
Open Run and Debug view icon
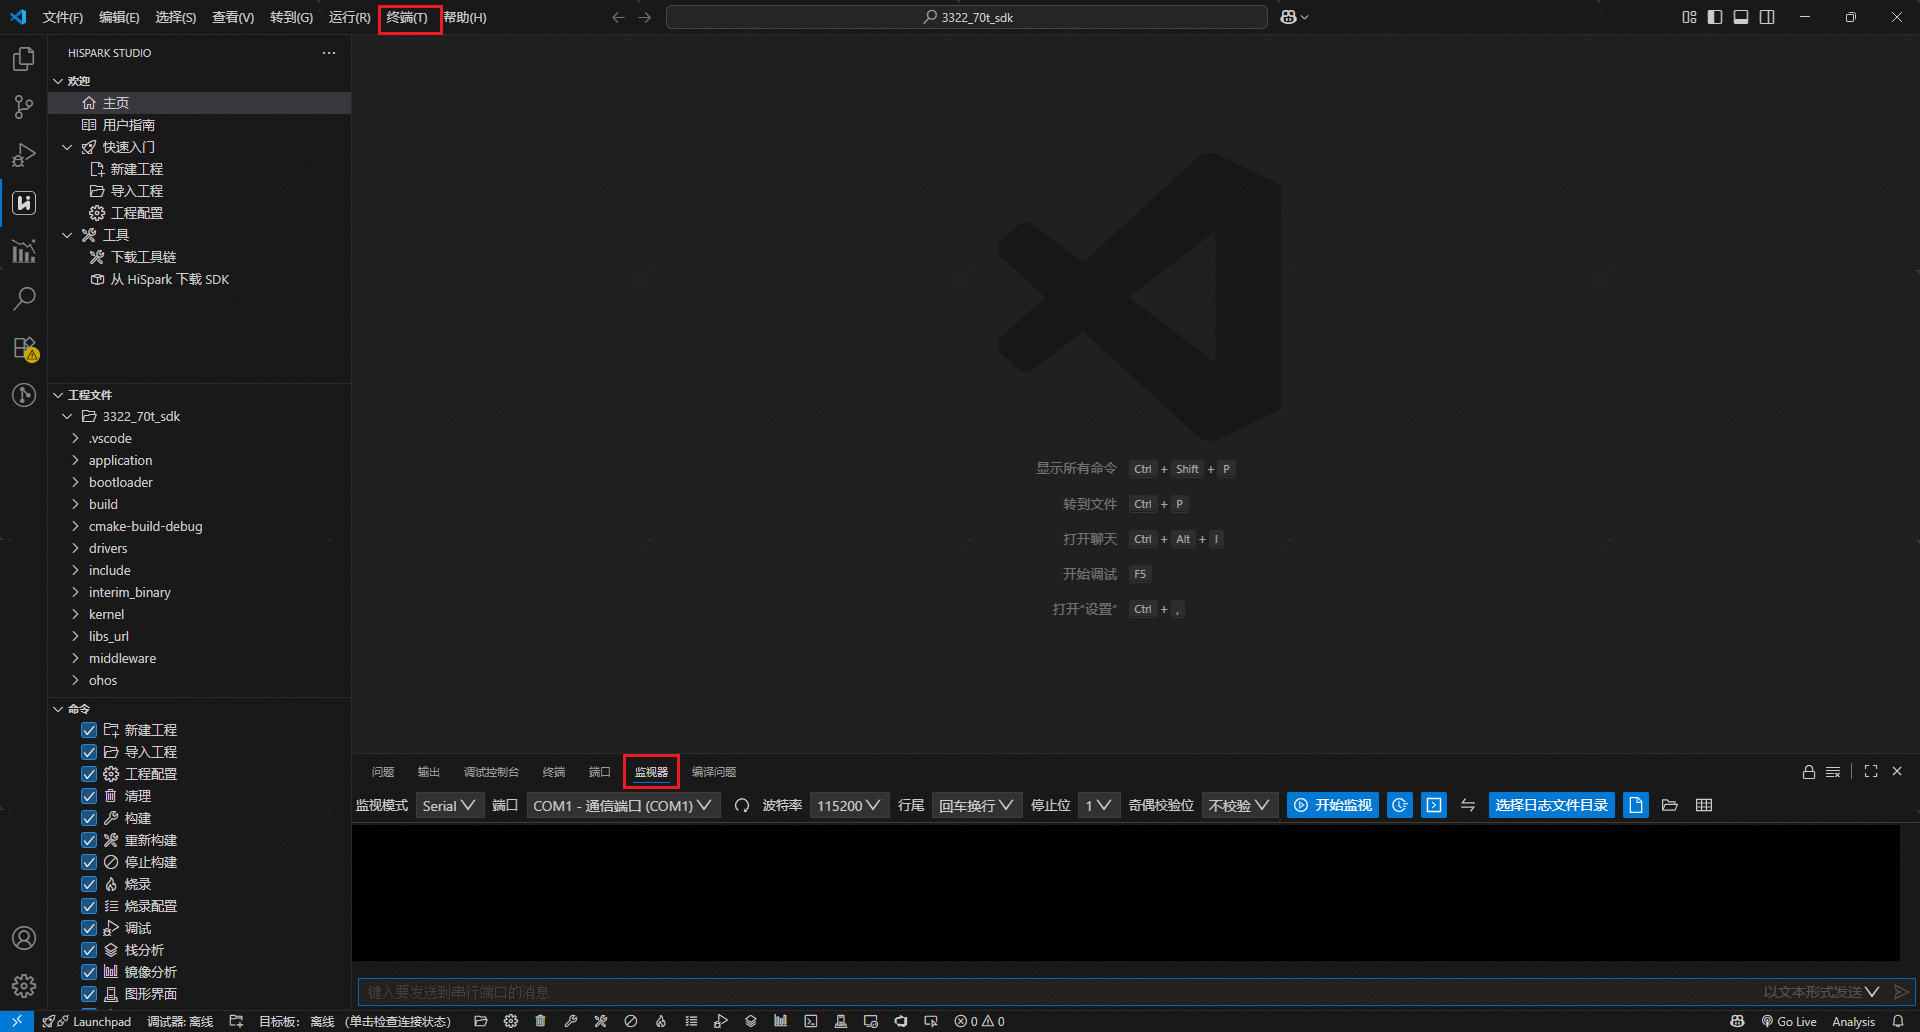click(24, 156)
